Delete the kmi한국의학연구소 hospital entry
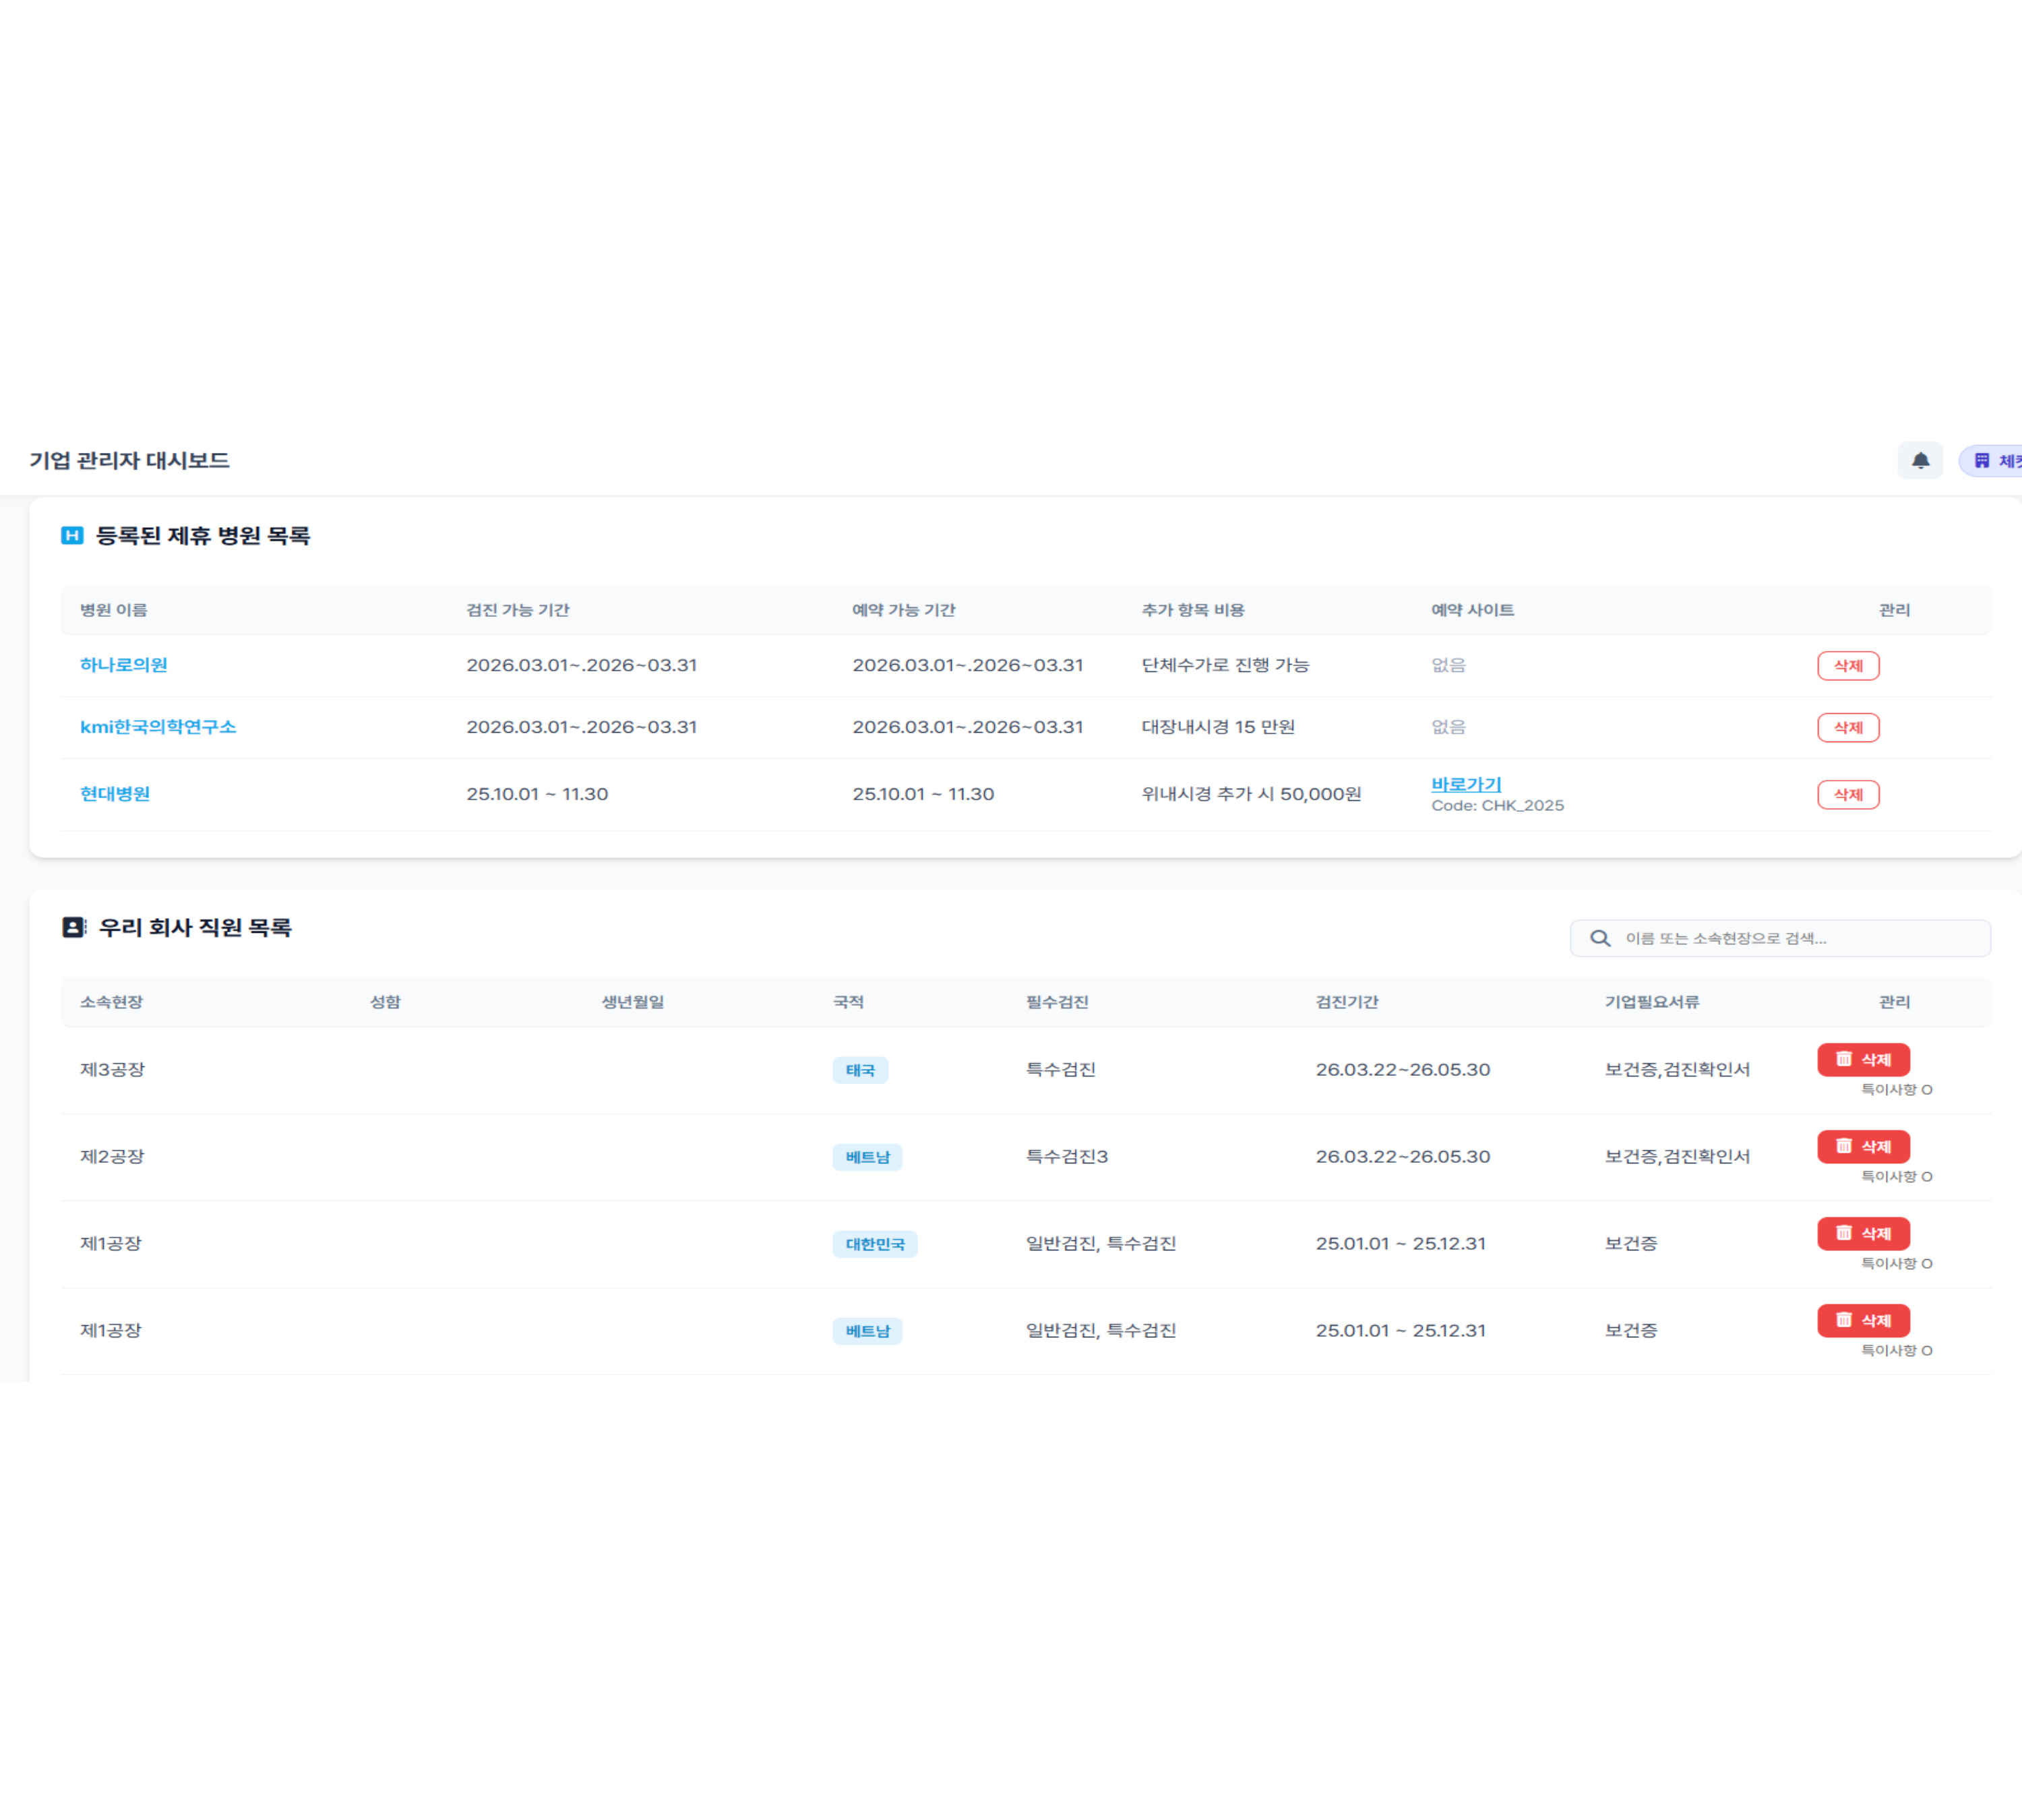 (x=1848, y=728)
